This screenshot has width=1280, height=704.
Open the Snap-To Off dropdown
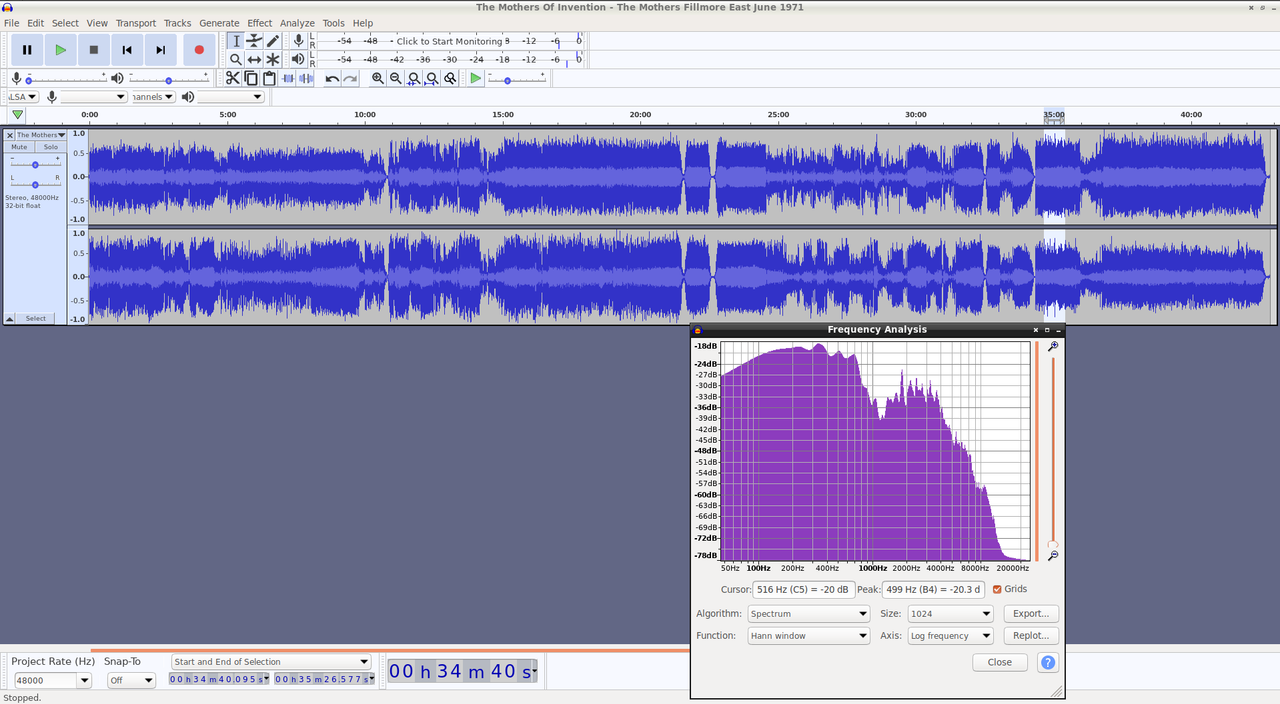point(131,680)
